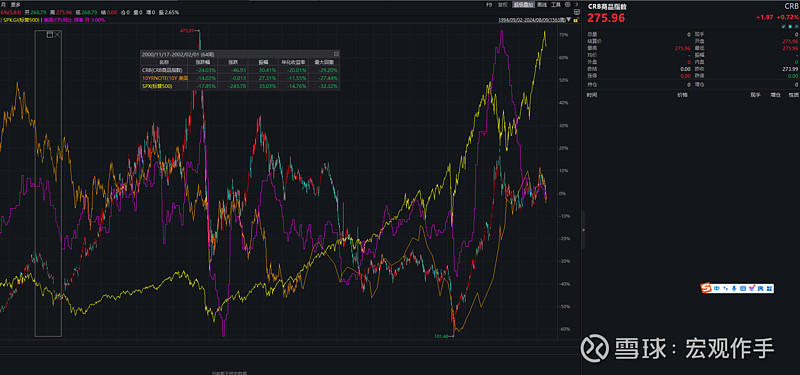Image resolution: width=800 pixels, height=375 pixels.
Task: Close the range selection box with X
Action: 57,35
